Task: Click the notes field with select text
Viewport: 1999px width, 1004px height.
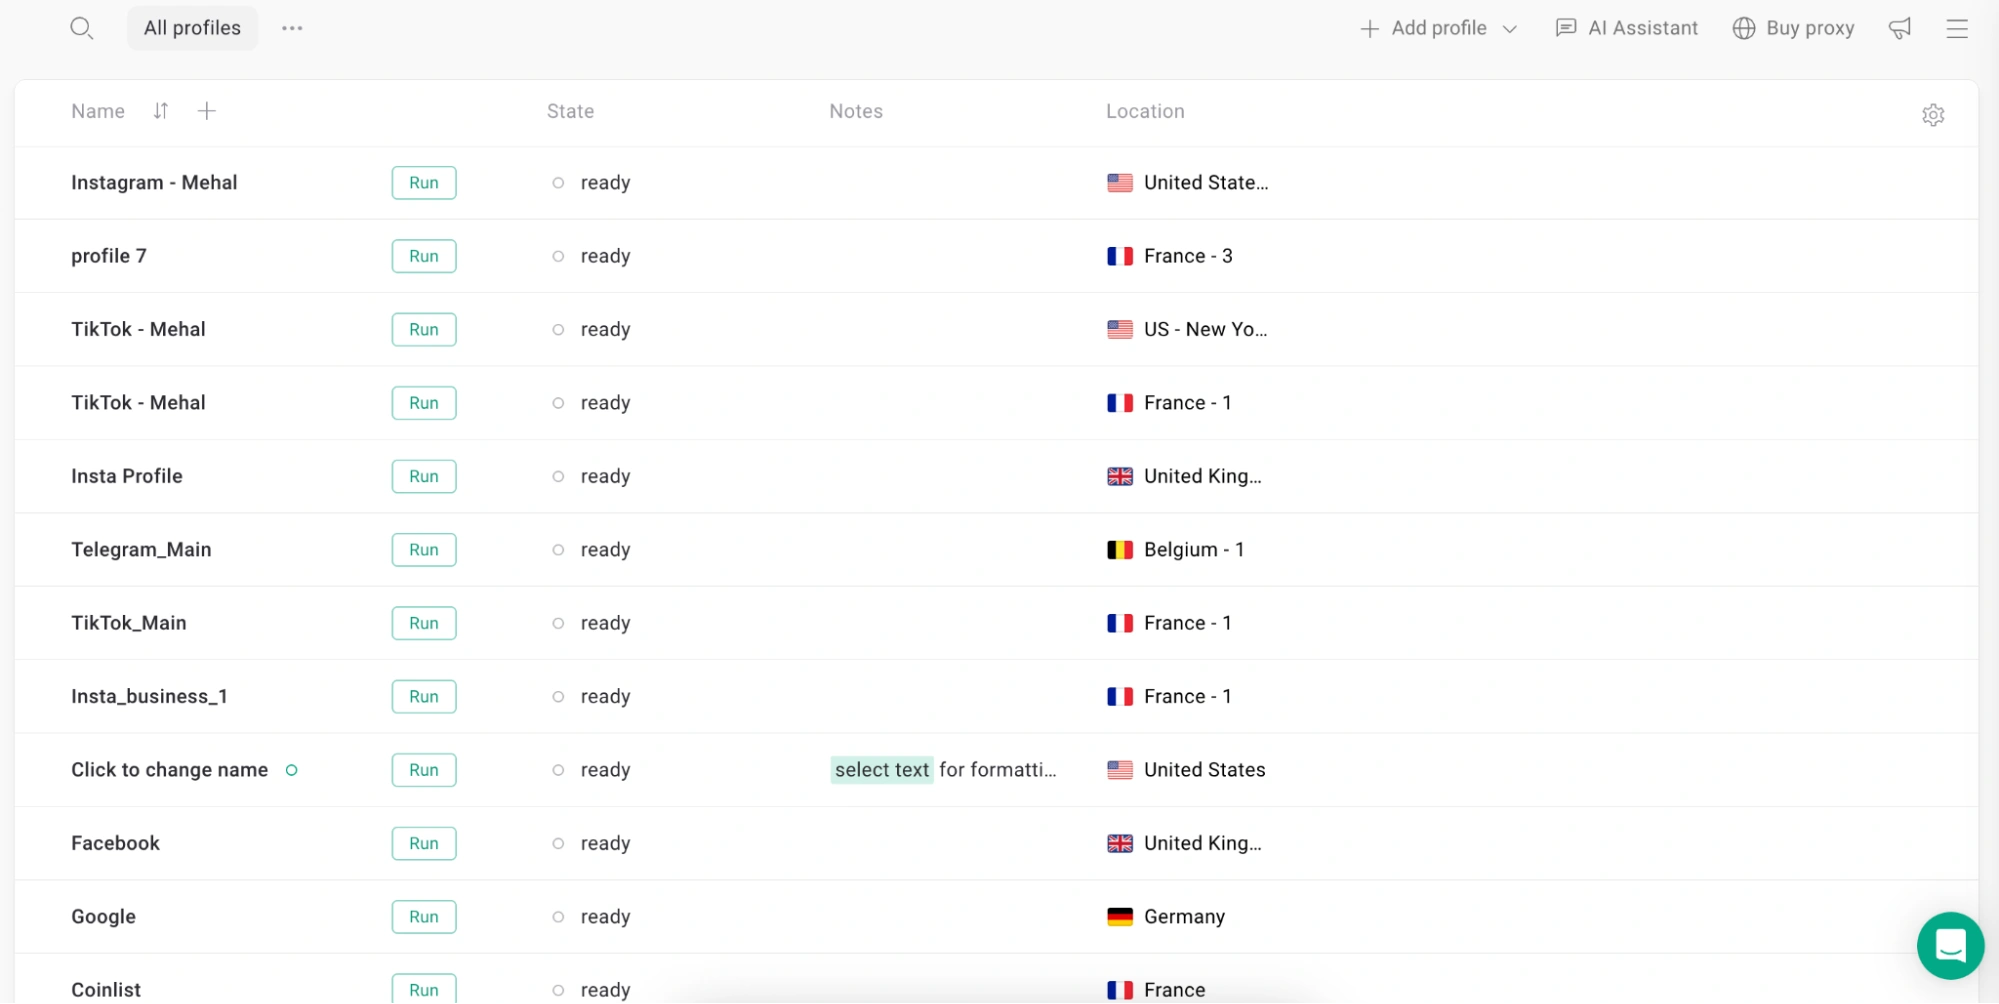Action: click(x=944, y=770)
